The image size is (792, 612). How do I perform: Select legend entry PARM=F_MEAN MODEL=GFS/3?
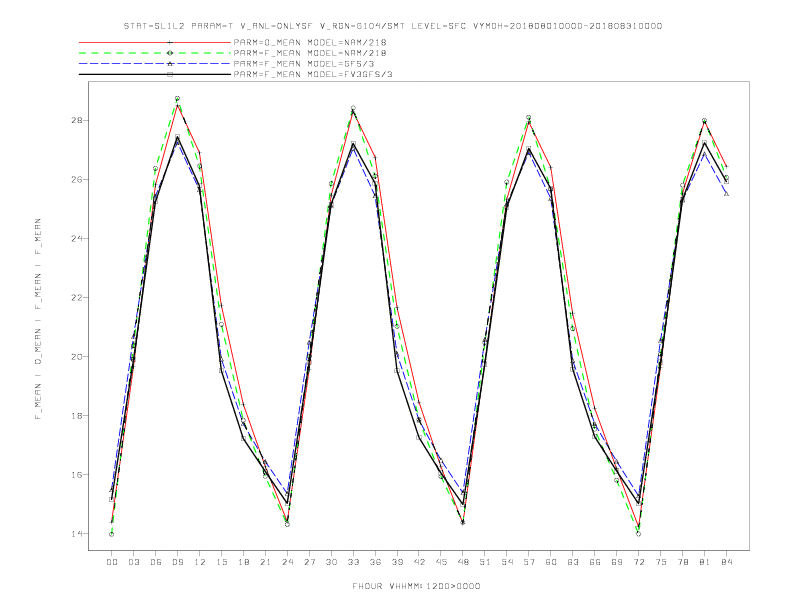(304, 64)
